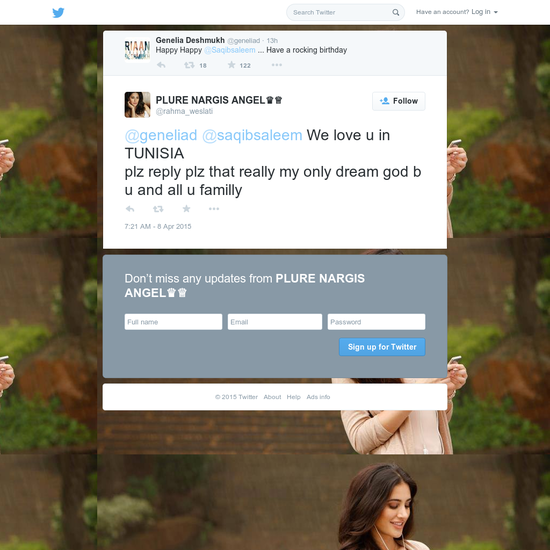Click the 18 retweets count
The height and width of the screenshot is (550, 550).
tap(203, 66)
